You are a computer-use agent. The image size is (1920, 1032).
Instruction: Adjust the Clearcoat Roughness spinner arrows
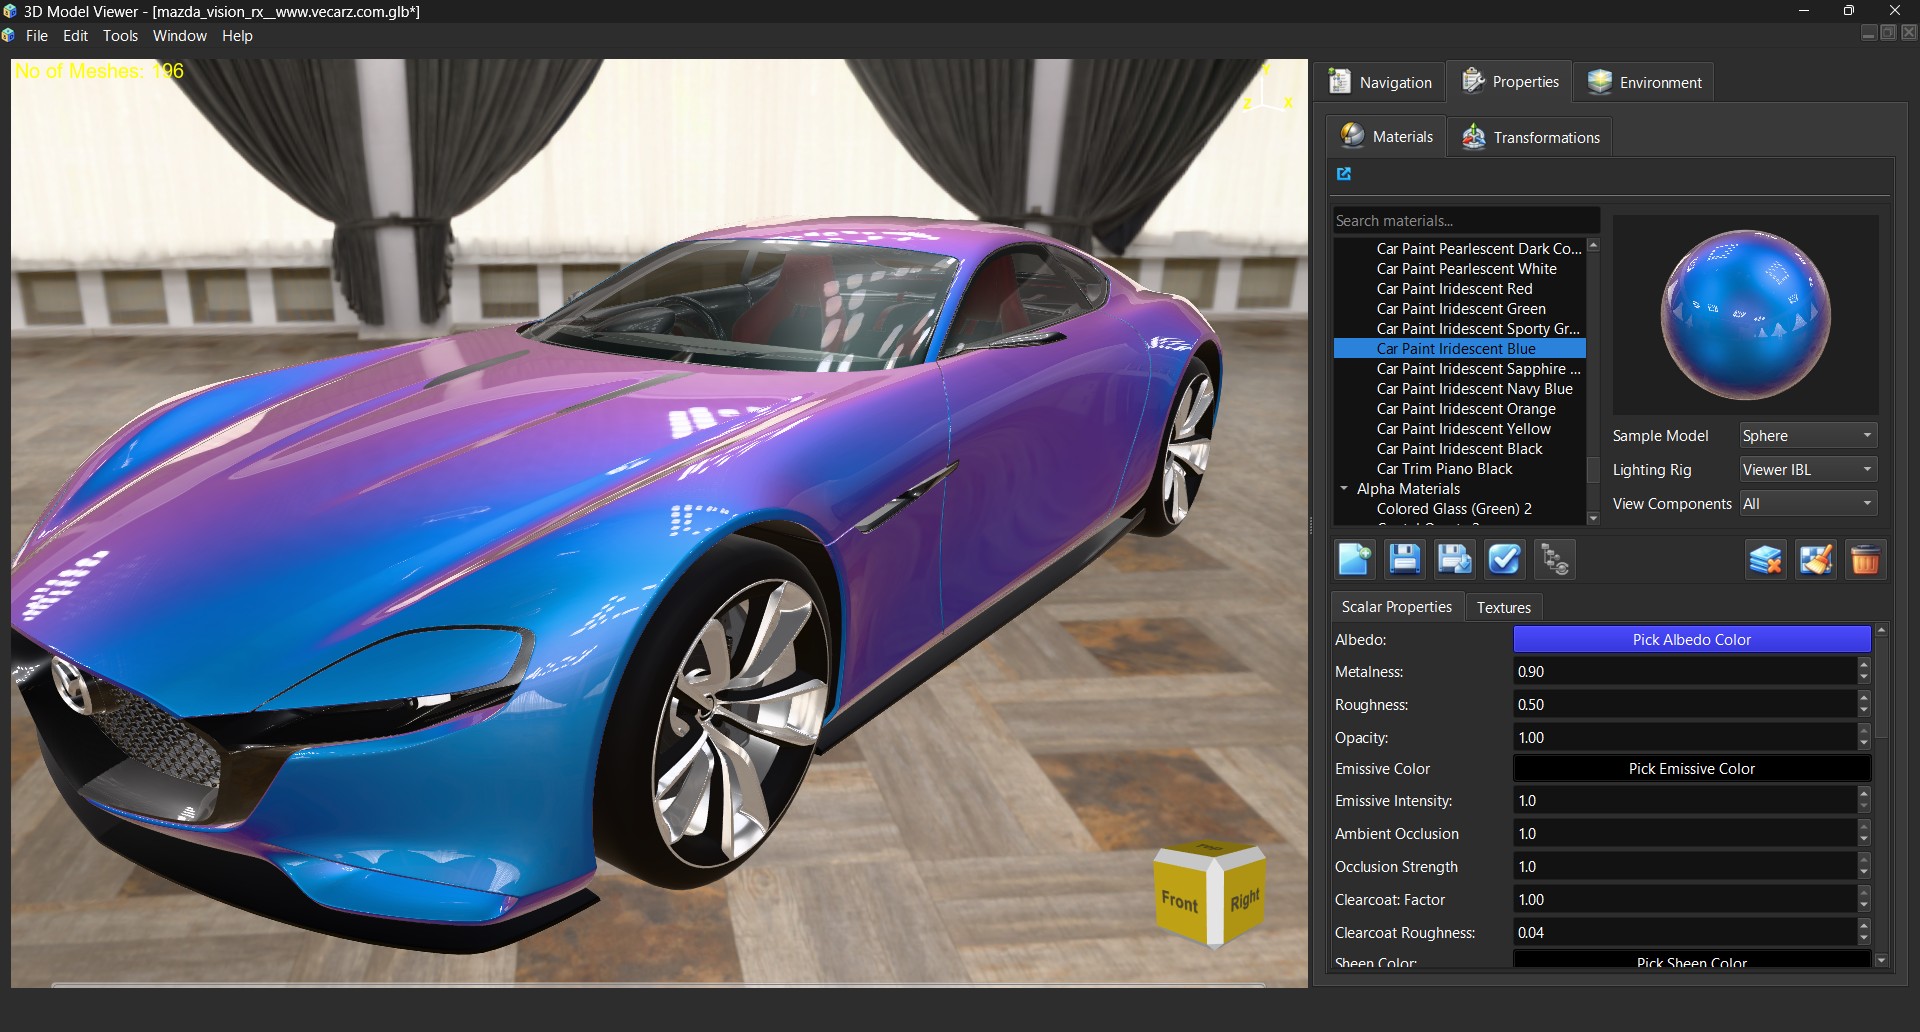coord(1864,933)
